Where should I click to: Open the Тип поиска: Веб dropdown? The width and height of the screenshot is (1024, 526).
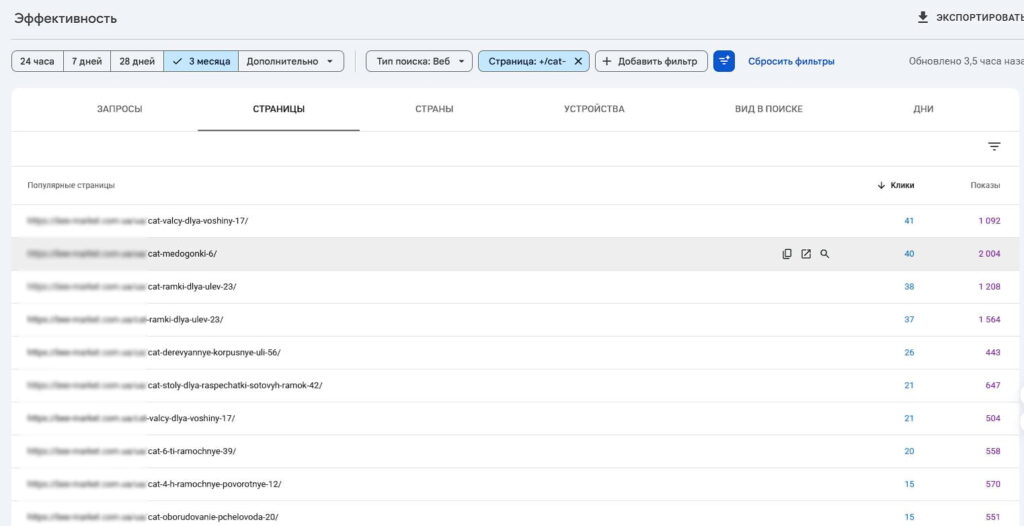coord(419,61)
